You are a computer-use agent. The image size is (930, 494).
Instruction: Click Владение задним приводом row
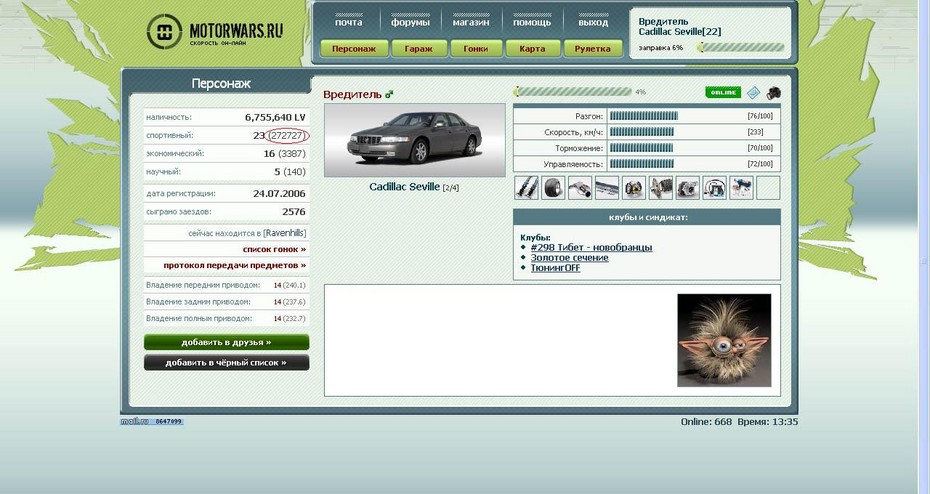click(x=226, y=302)
